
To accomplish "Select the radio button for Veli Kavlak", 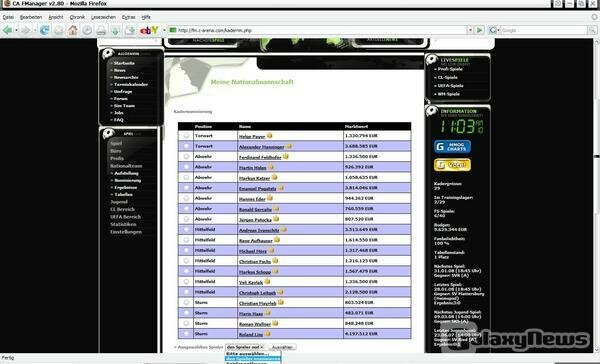I will (186, 282).
